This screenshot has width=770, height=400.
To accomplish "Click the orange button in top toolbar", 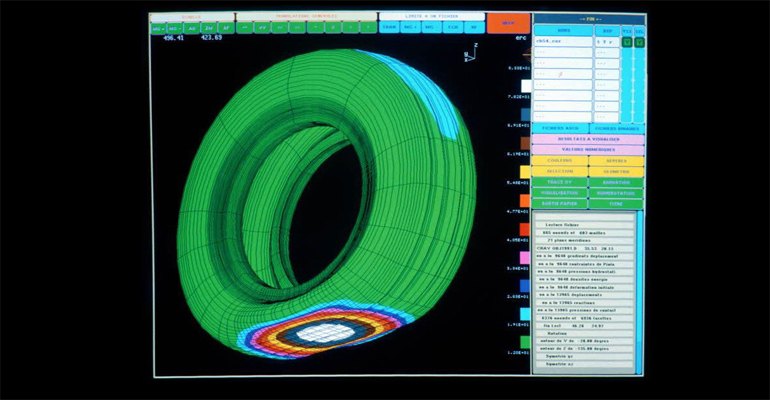I will coord(509,22).
